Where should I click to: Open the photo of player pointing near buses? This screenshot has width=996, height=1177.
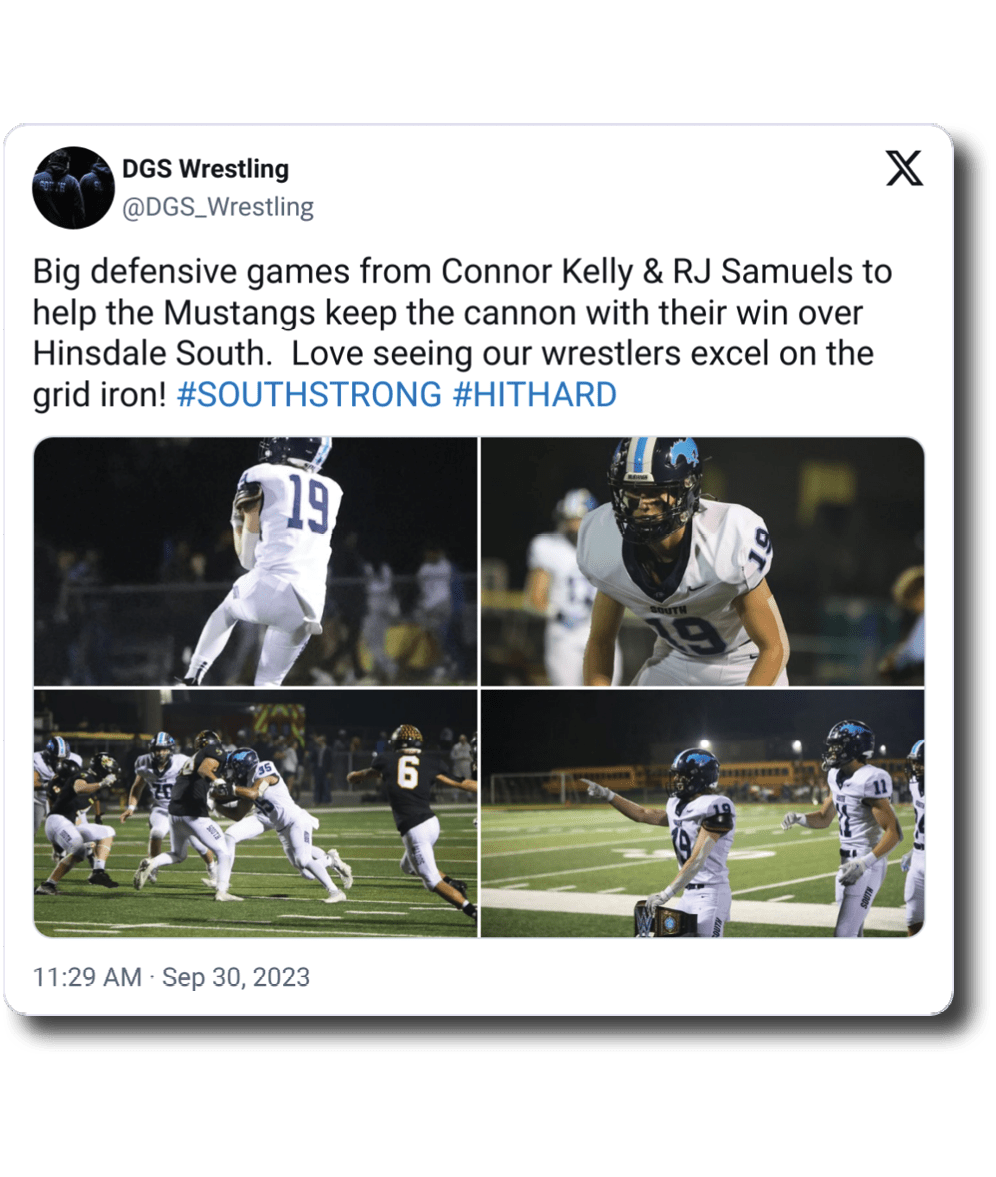[702, 813]
